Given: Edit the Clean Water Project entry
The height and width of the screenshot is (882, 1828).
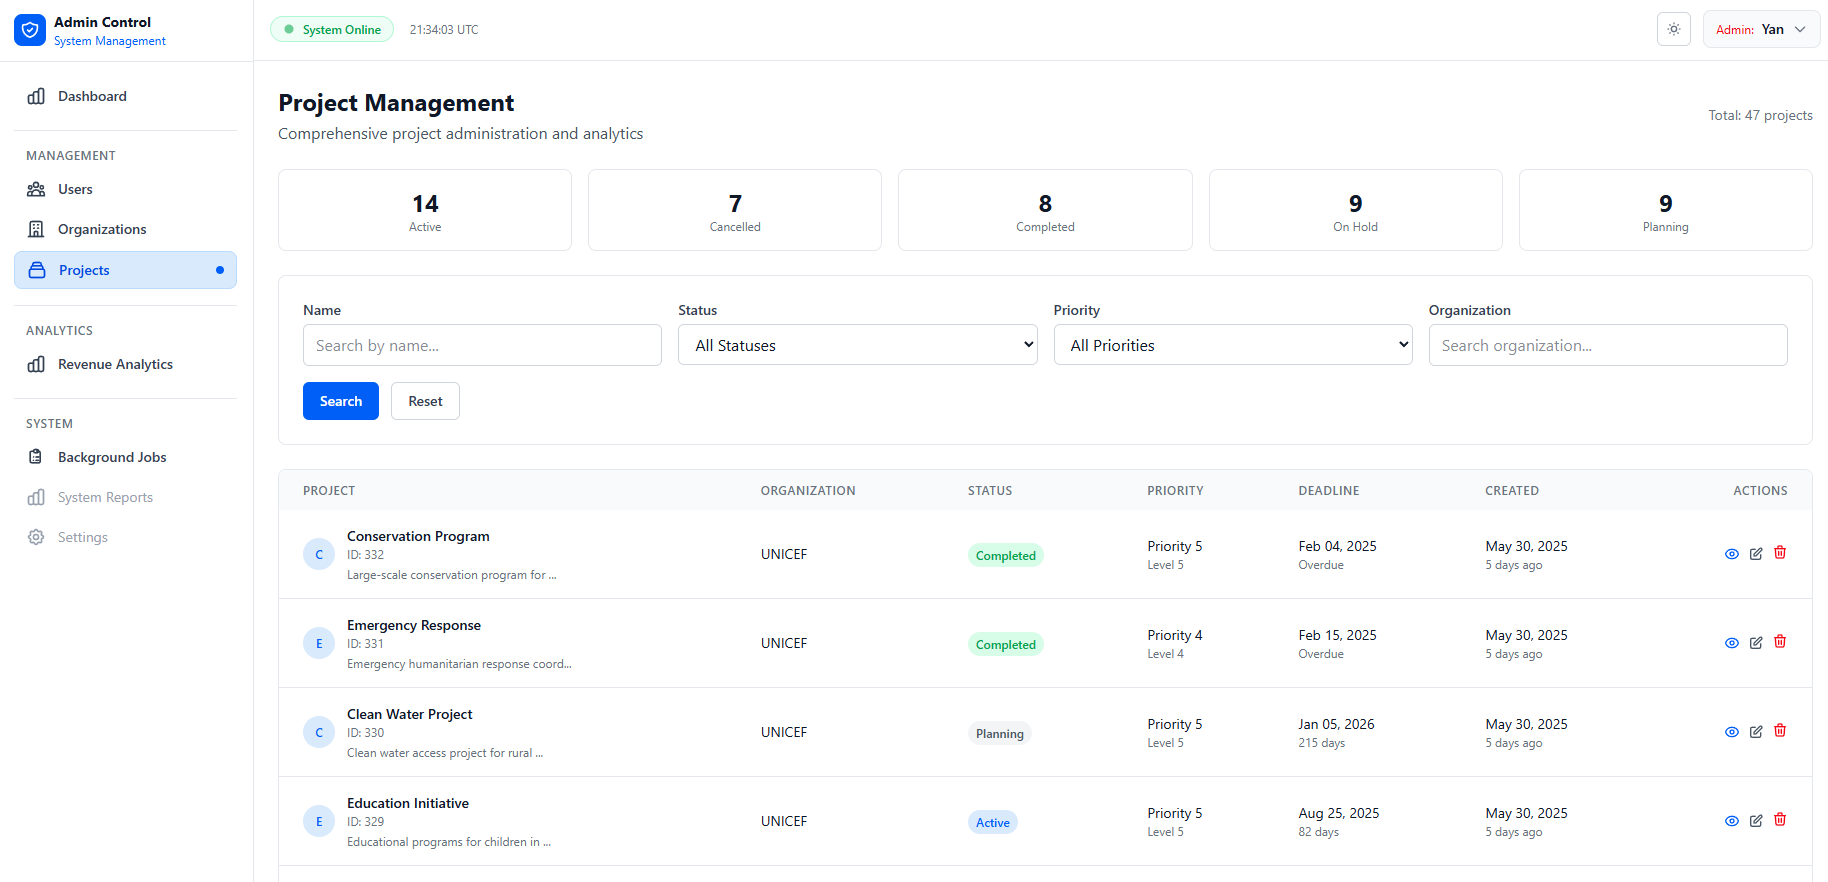Looking at the screenshot, I should tap(1756, 732).
